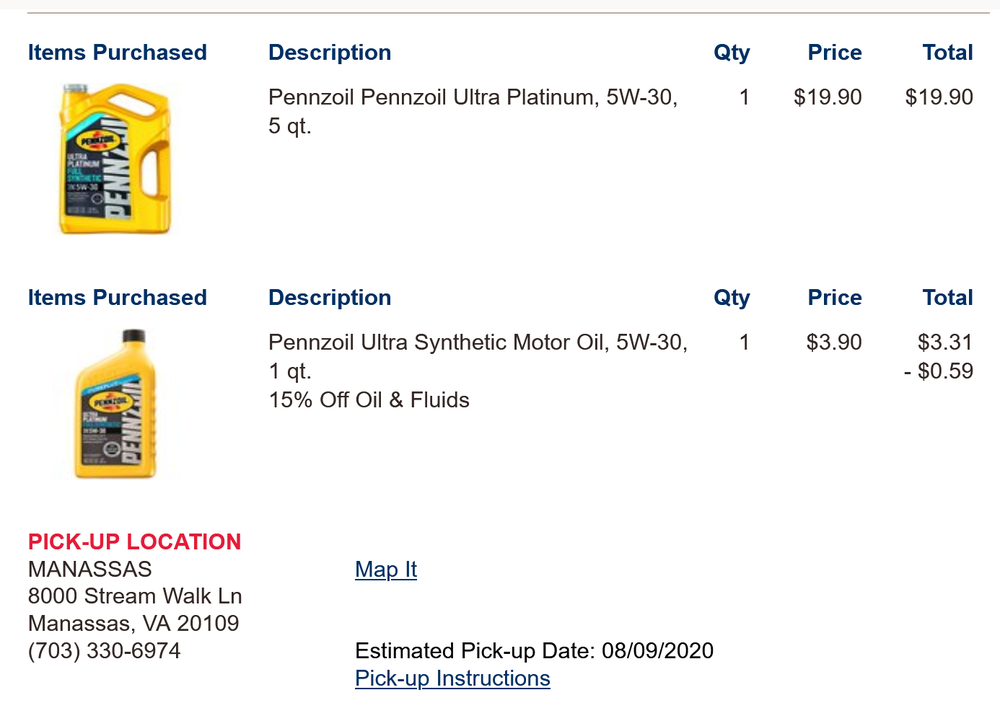Click the $3.31 item total
Image resolution: width=1000 pixels, height=708 pixels.
point(945,343)
